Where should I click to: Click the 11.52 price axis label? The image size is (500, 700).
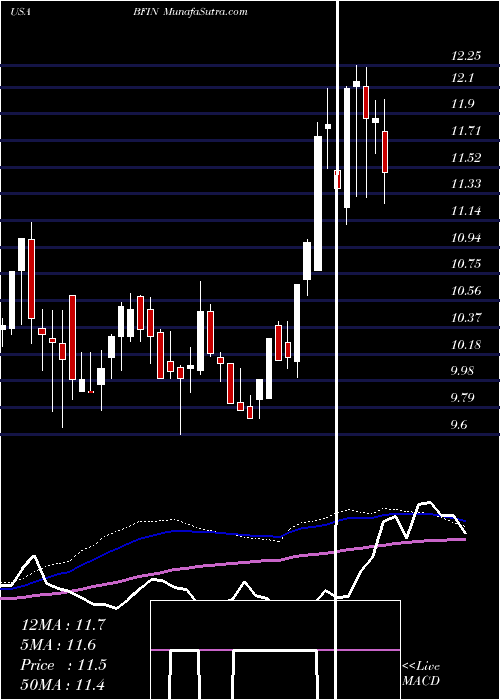click(466, 158)
